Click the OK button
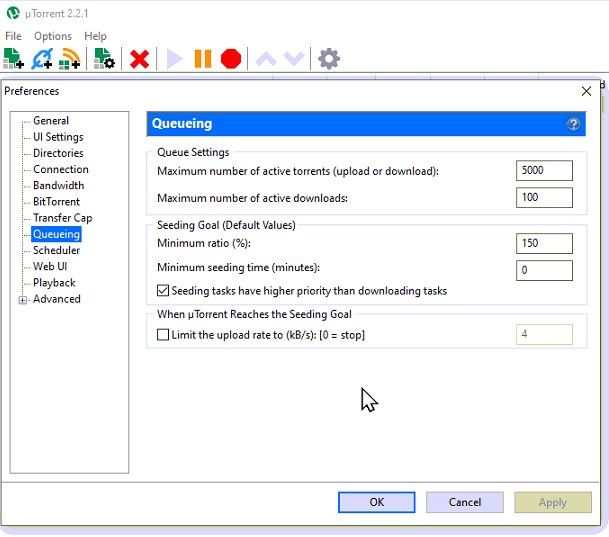Image resolution: width=609 pixels, height=537 pixels. click(377, 502)
